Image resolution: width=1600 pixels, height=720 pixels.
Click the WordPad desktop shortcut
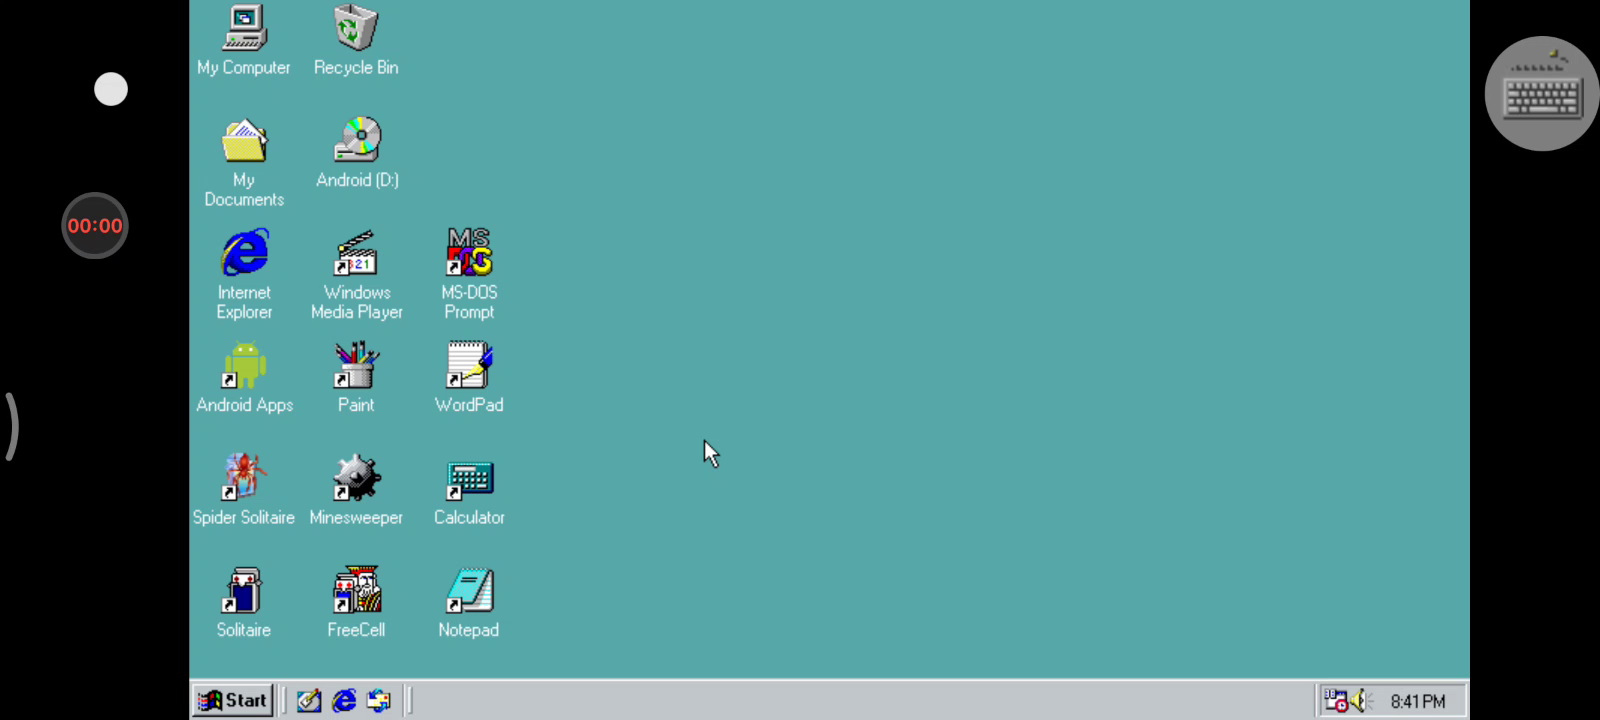click(x=469, y=366)
